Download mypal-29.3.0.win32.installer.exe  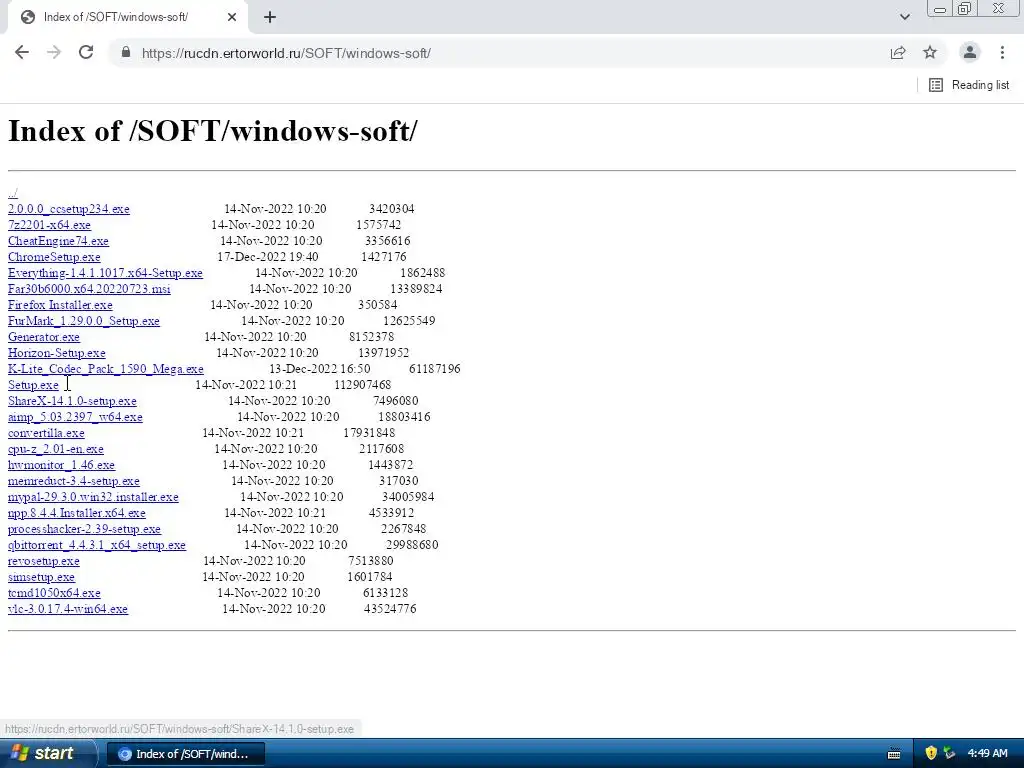pyautogui.click(x=93, y=497)
